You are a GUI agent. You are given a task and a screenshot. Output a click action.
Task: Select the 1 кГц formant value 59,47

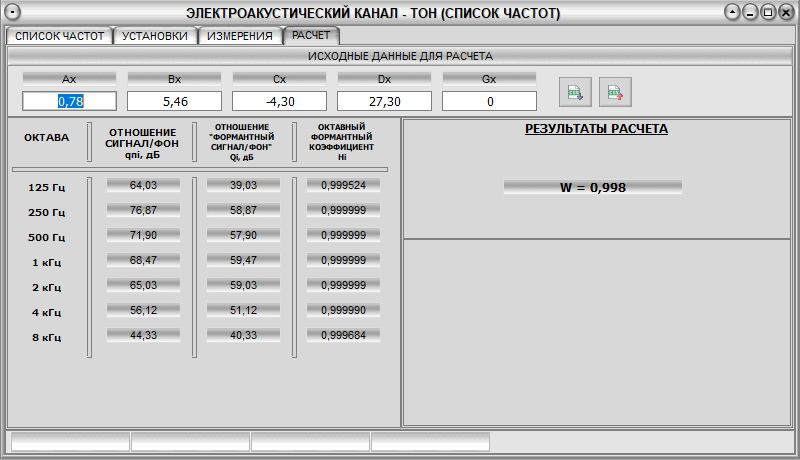click(x=243, y=260)
